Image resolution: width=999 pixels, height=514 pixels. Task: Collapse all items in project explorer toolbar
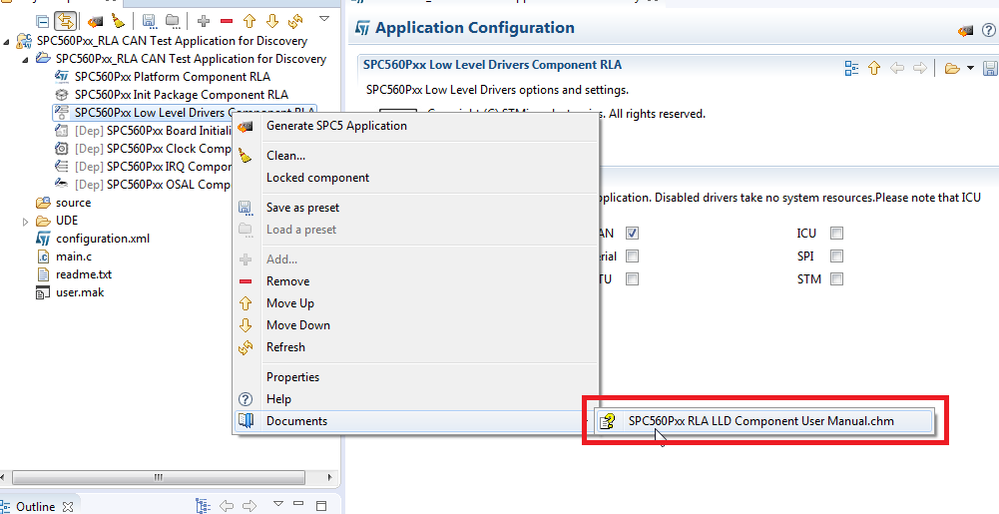42,21
